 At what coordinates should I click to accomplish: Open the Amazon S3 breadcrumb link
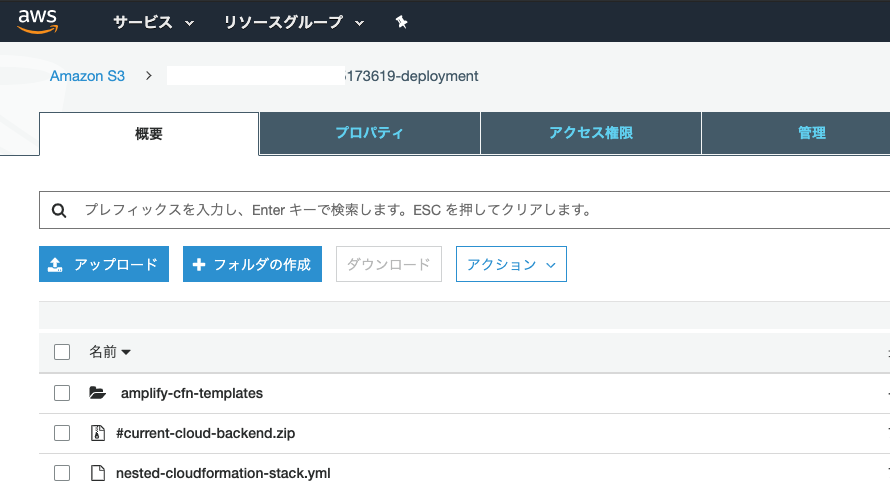click(87, 76)
